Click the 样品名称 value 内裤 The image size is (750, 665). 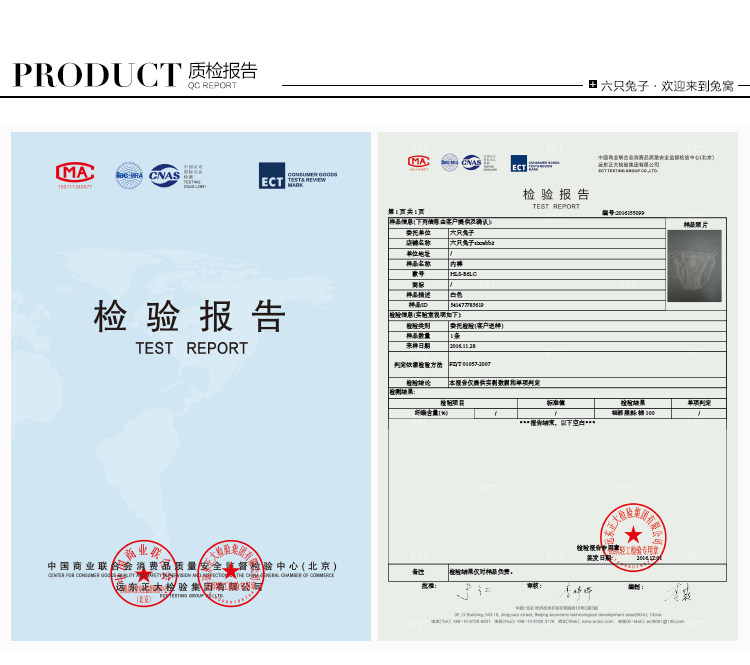pos(456,264)
